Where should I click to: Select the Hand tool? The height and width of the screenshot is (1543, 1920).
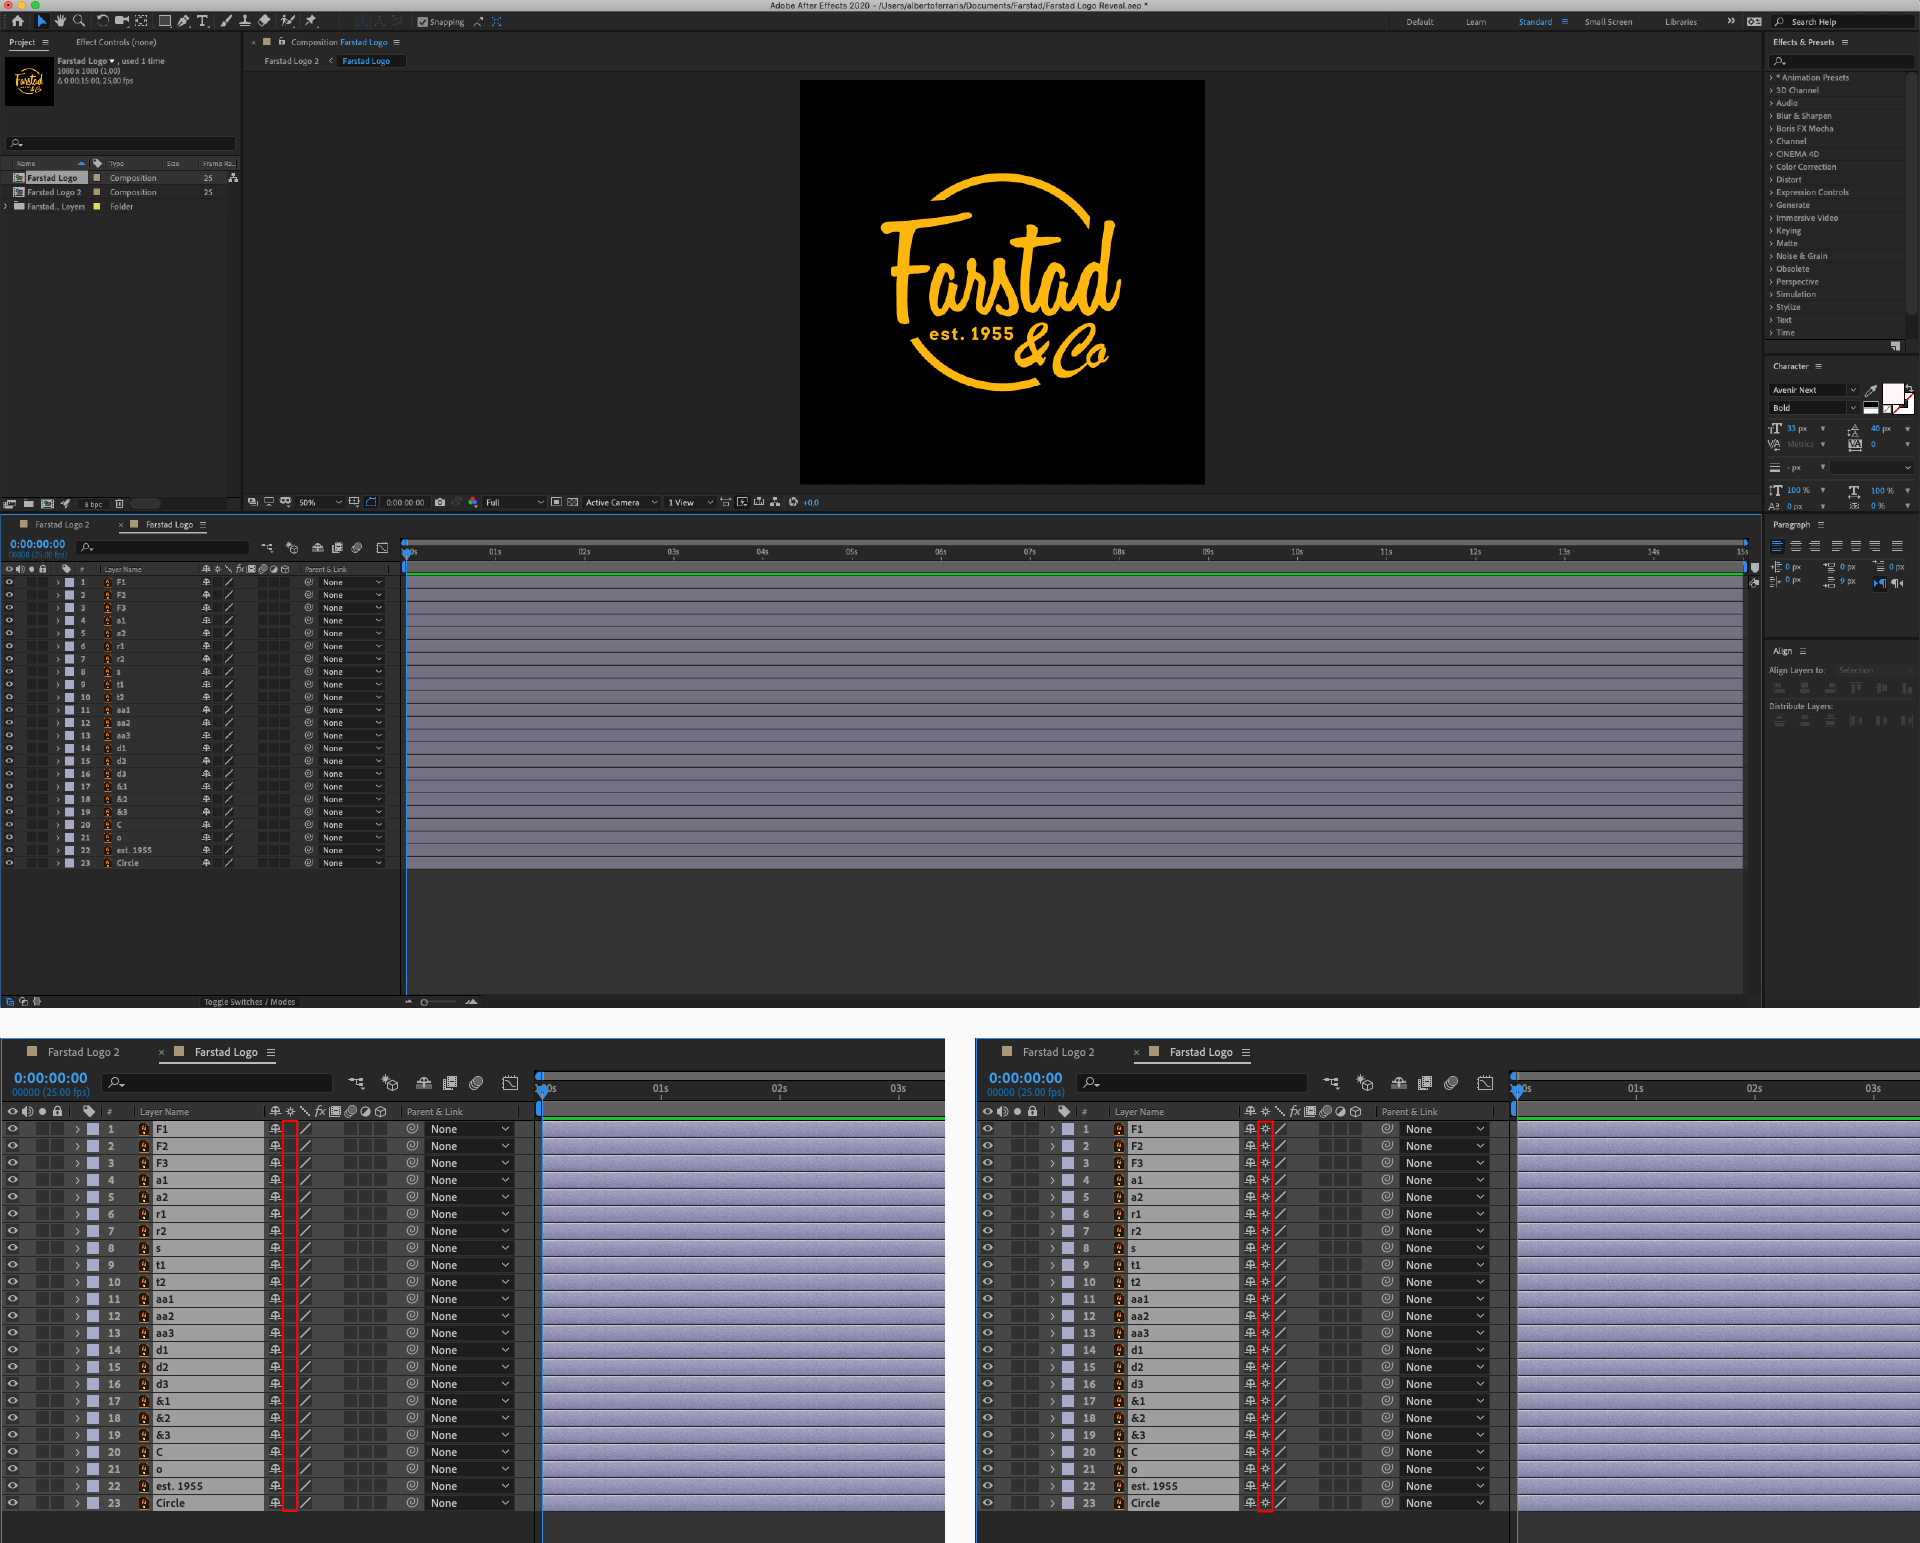click(60, 21)
